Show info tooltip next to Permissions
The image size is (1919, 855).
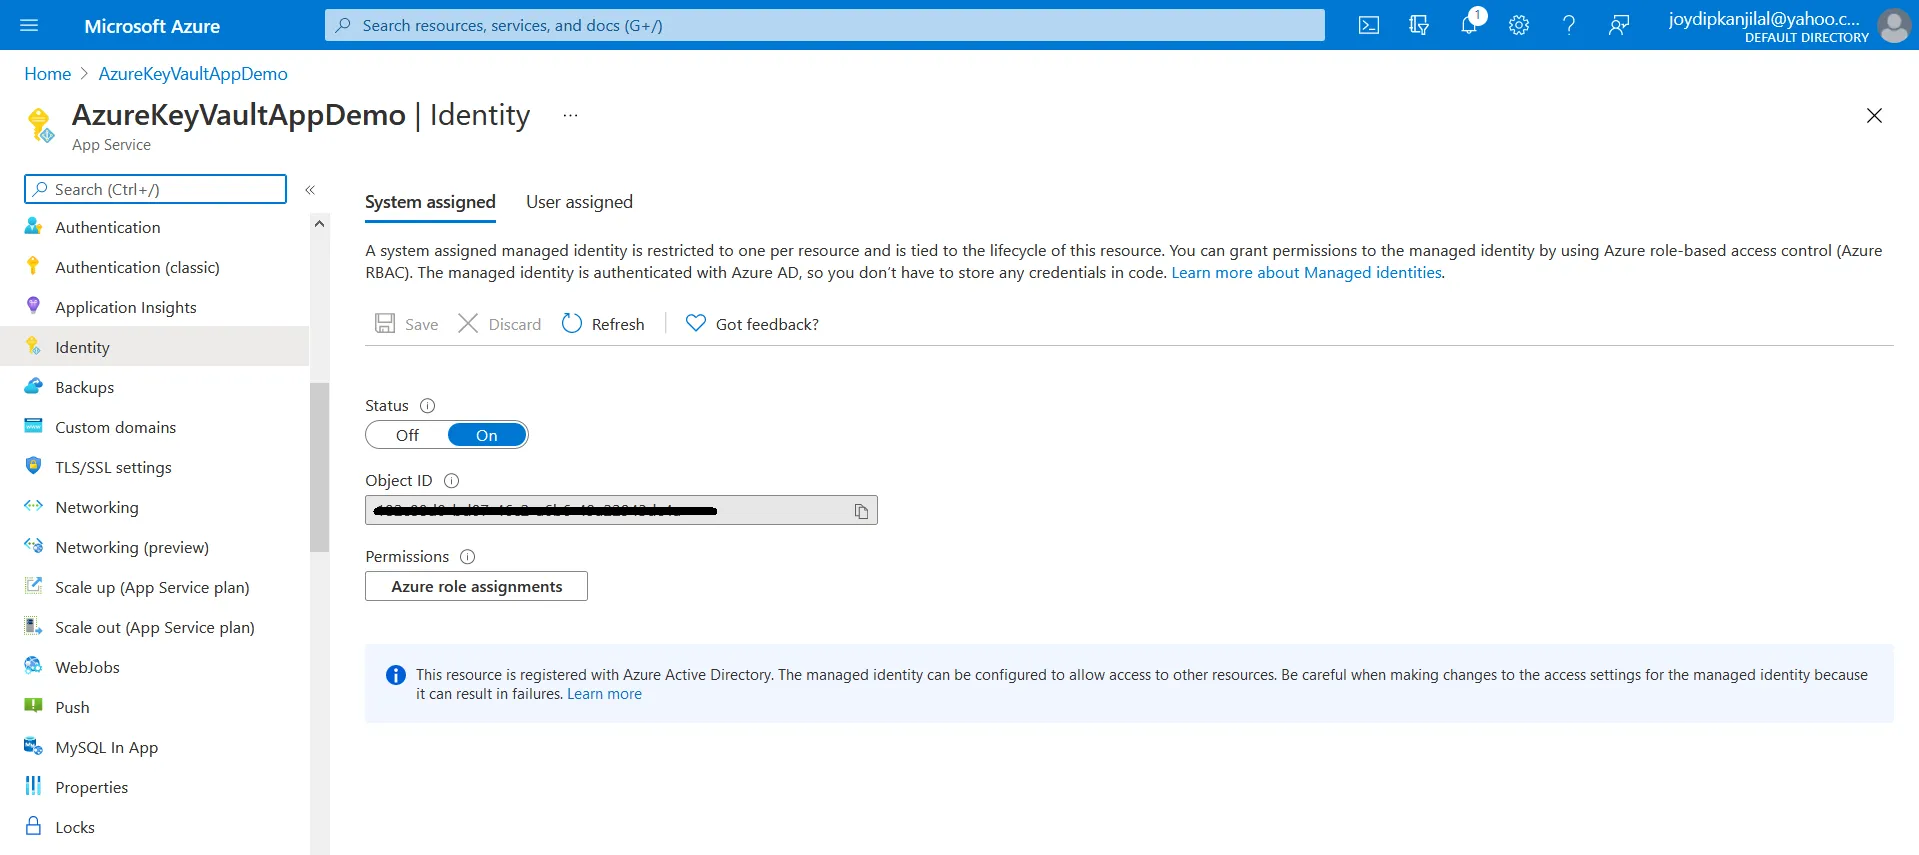click(x=467, y=556)
